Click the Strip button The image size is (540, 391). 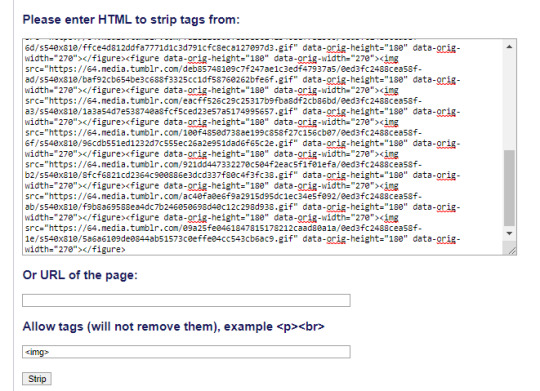click(37, 379)
